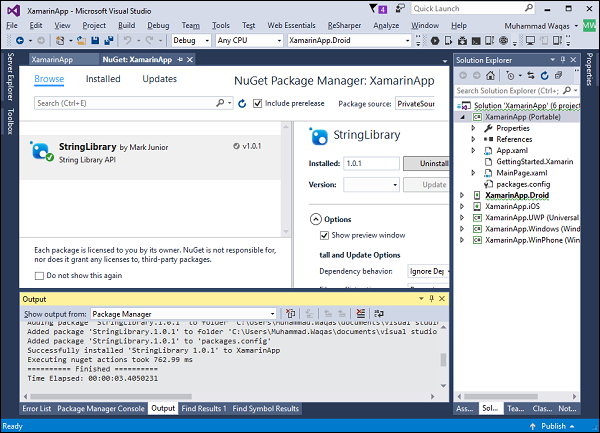
Task: Collapse the Options section chevron
Action: click(x=316, y=219)
